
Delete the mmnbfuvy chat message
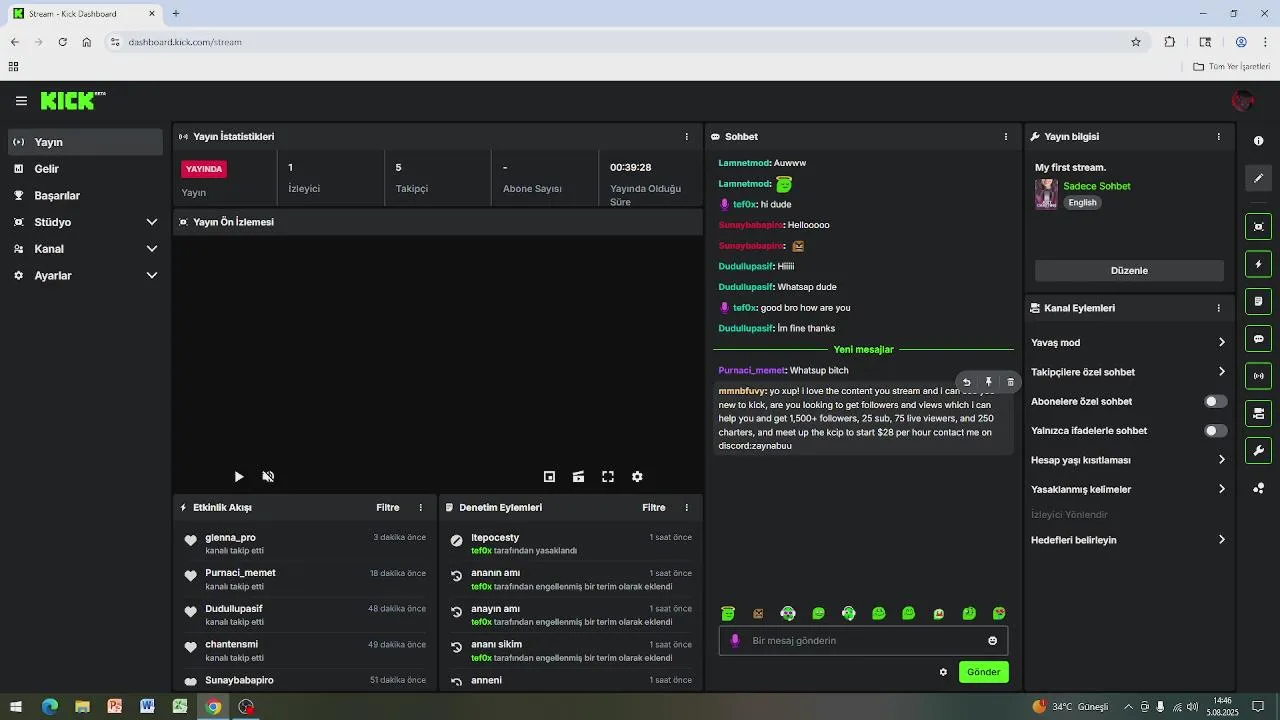(1010, 382)
